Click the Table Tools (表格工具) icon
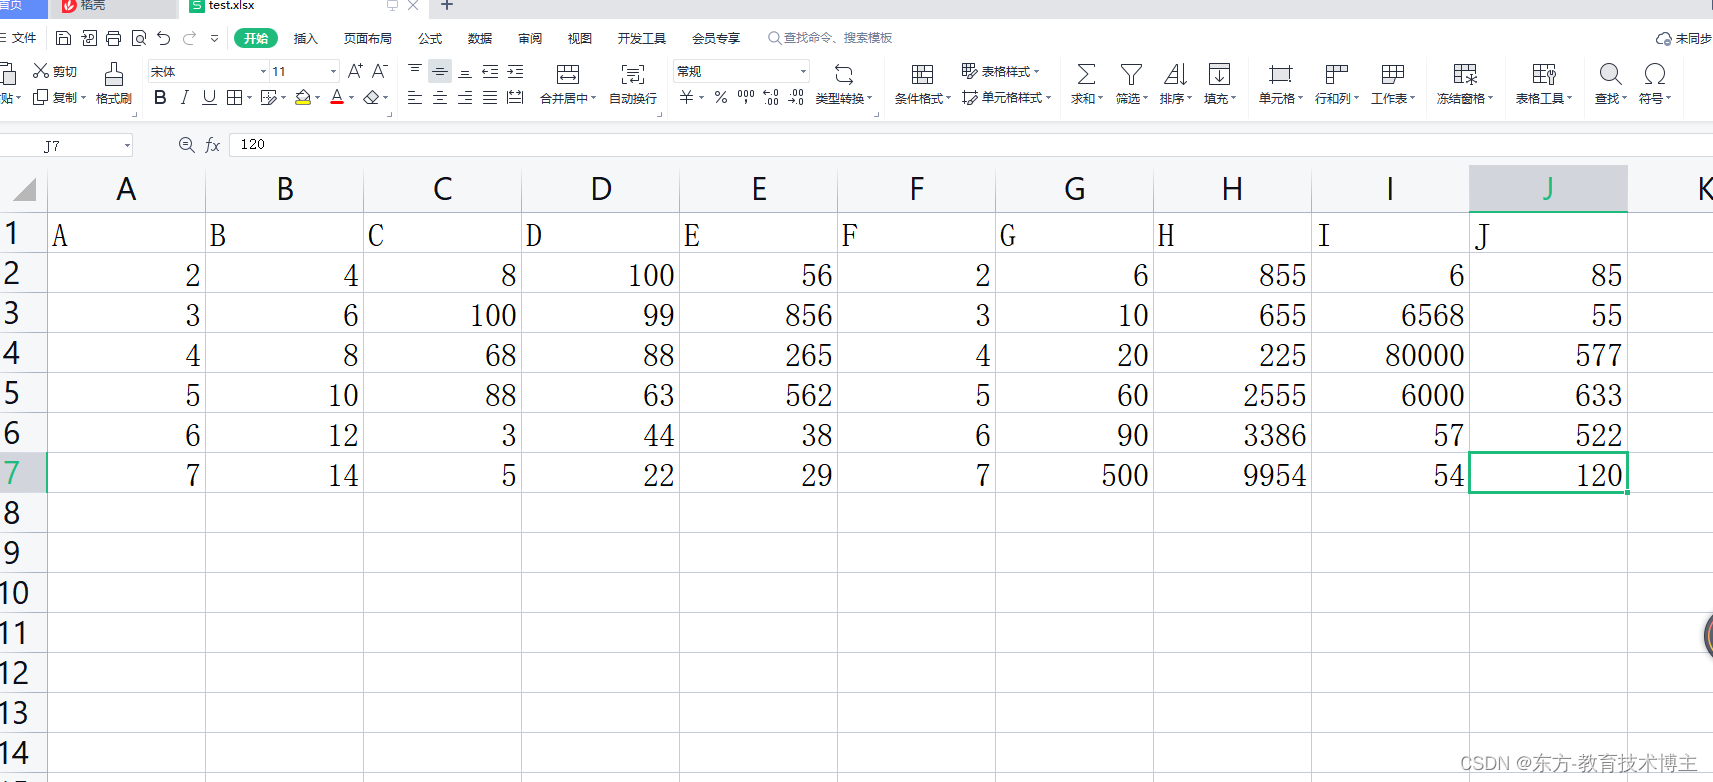 pos(1544,75)
